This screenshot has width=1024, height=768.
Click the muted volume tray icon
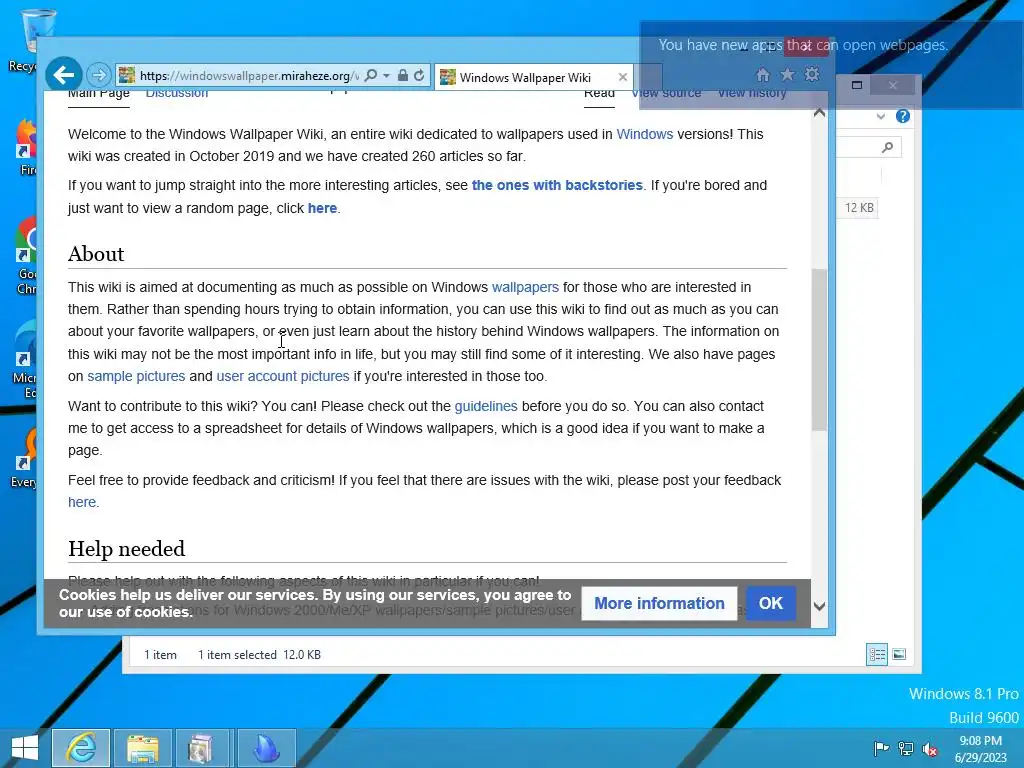point(930,749)
